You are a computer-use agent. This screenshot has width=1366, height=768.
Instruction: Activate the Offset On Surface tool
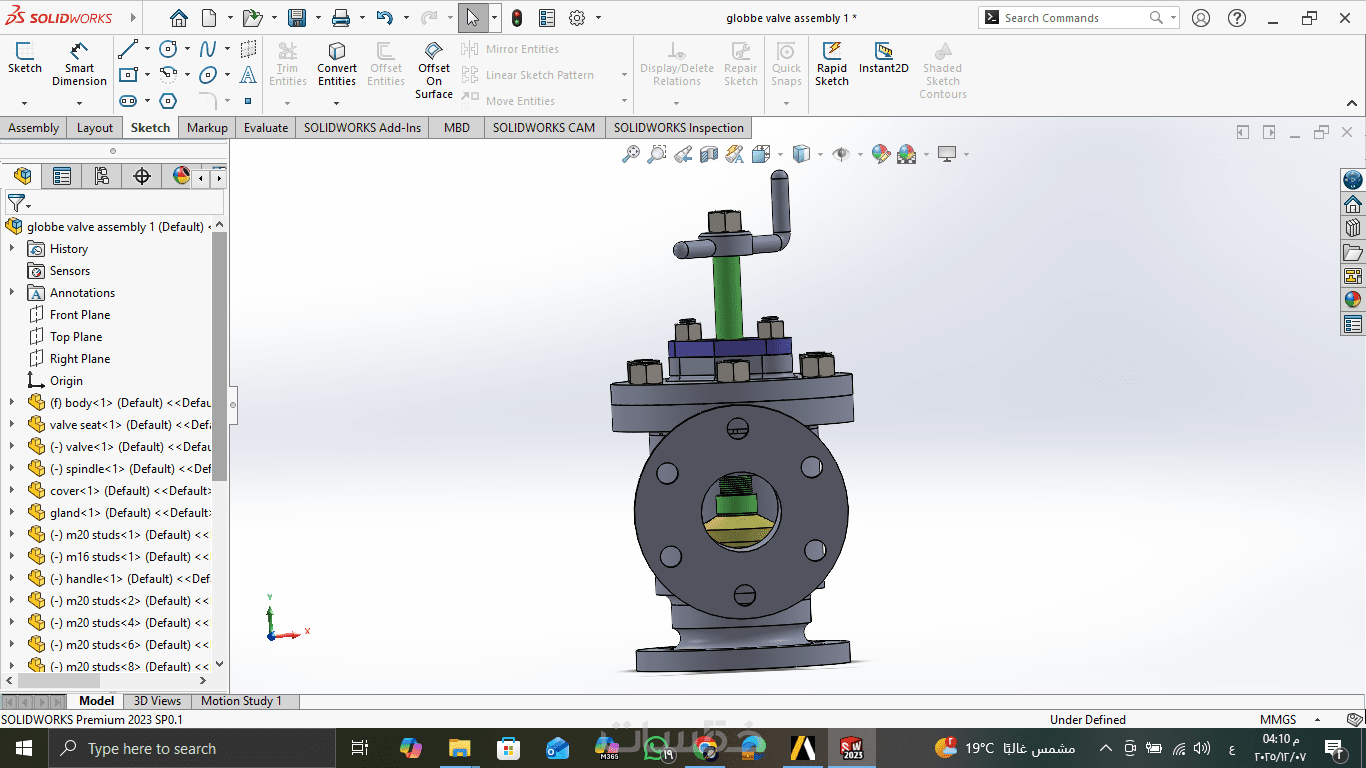pos(434,70)
